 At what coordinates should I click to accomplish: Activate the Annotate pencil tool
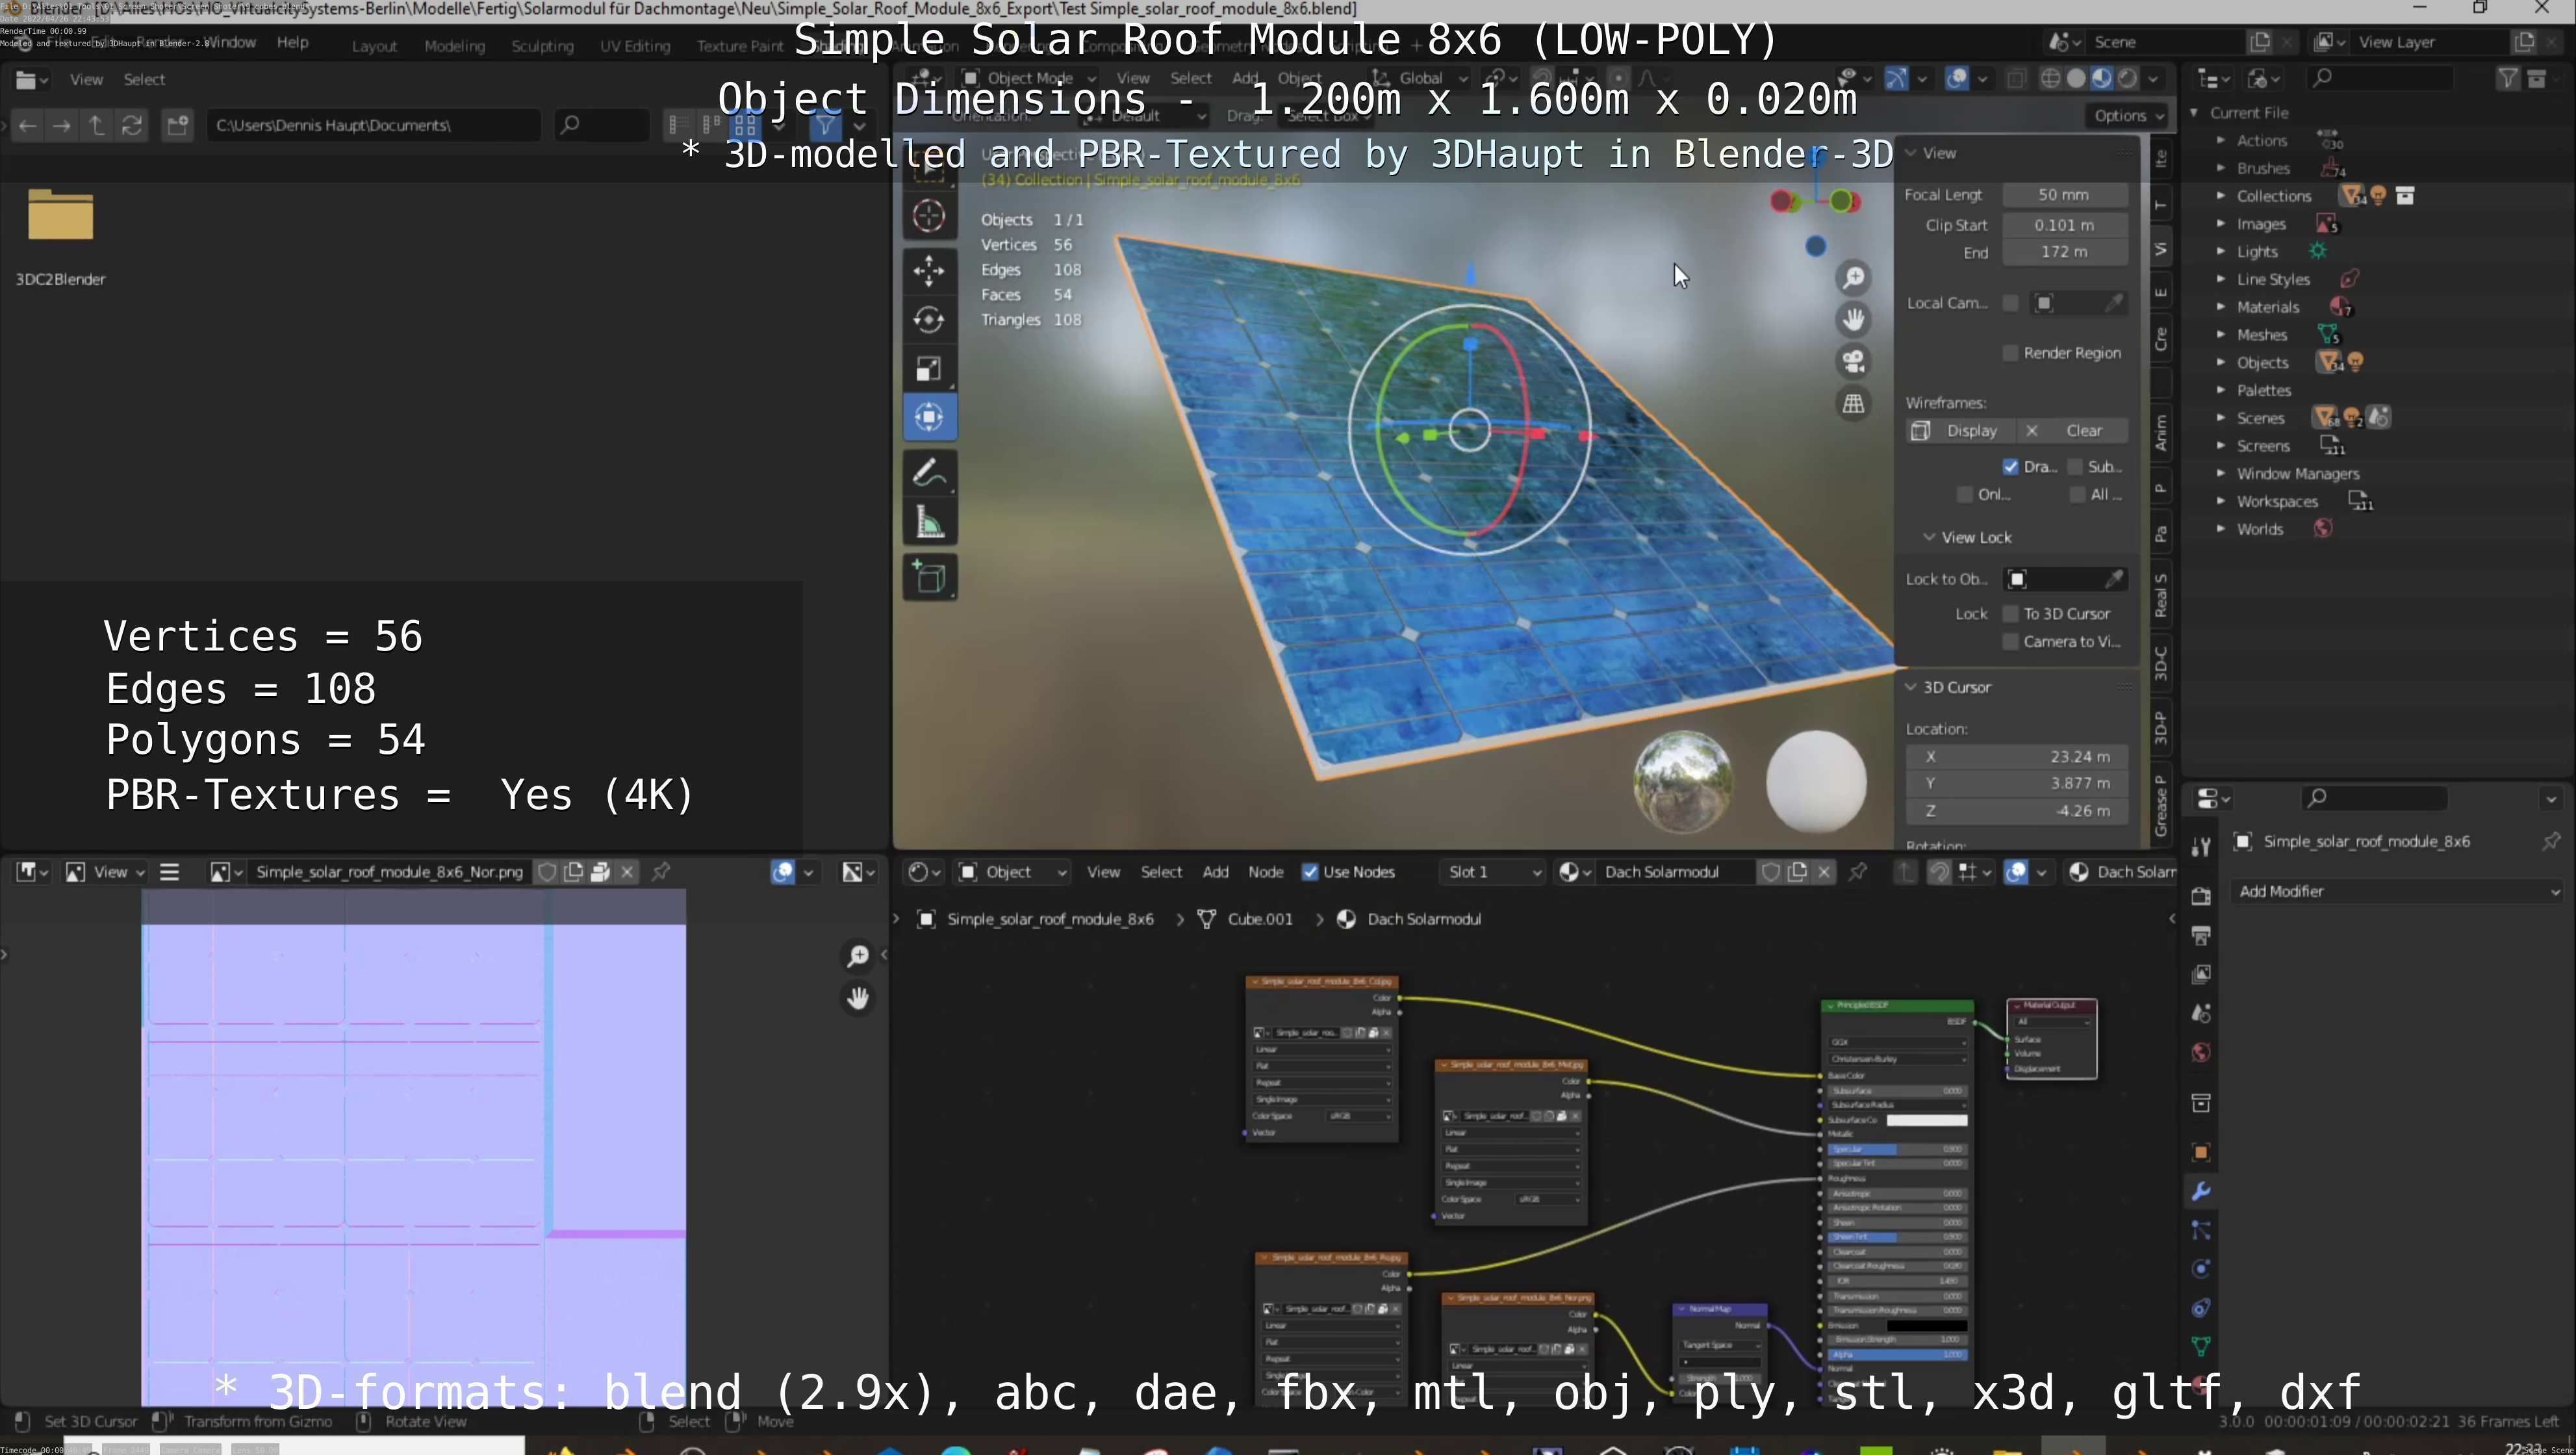(x=929, y=474)
